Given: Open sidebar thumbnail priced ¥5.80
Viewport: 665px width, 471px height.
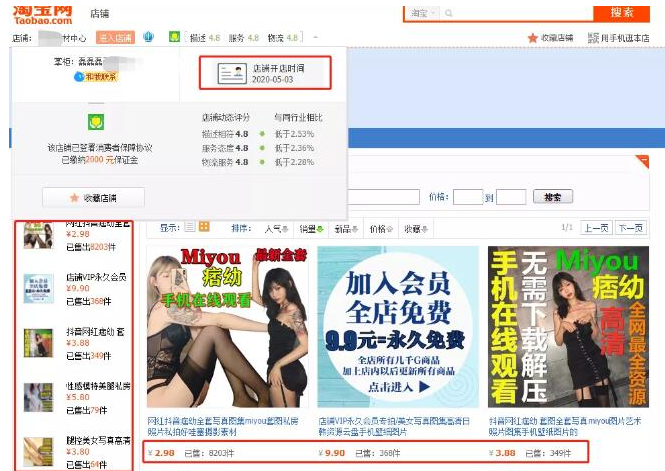Looking at the screenshot, I should tap(38, 397).
